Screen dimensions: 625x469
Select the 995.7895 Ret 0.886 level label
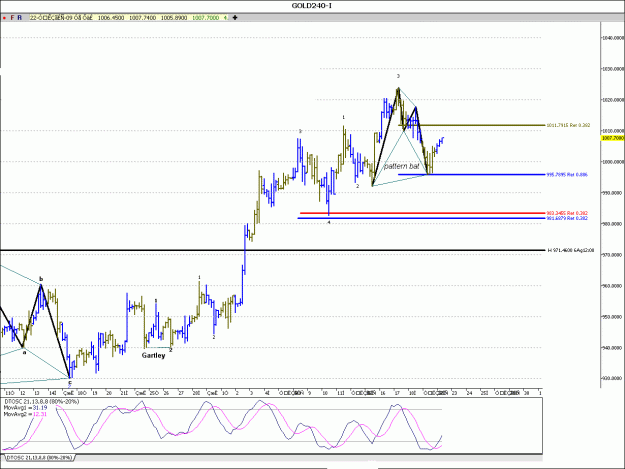(x=566, y=175)
